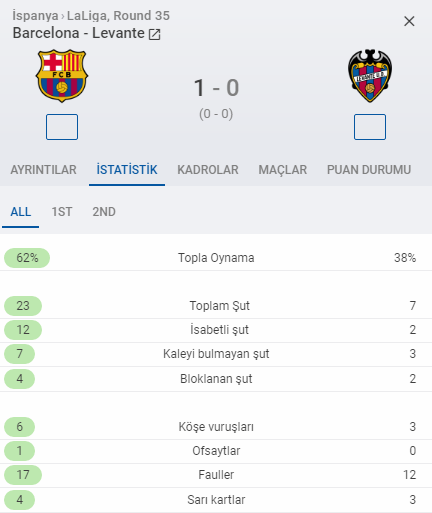The image size is (432, 513).
Task: Click the 62% possession badge
Action: pyautogui.click(x=27, y=258)
